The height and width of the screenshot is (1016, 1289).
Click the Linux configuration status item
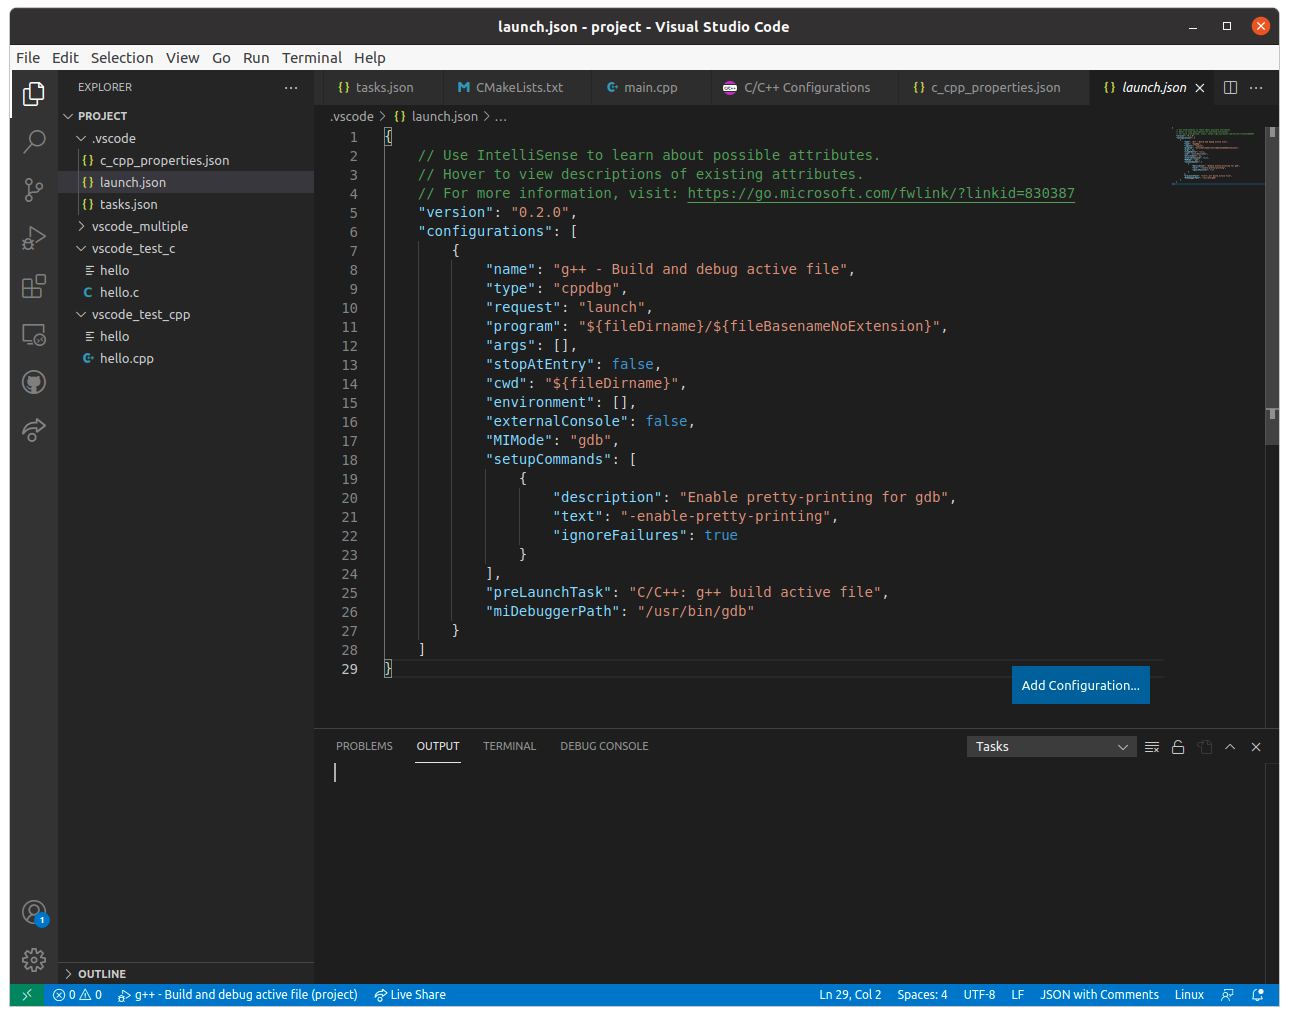1189,995
